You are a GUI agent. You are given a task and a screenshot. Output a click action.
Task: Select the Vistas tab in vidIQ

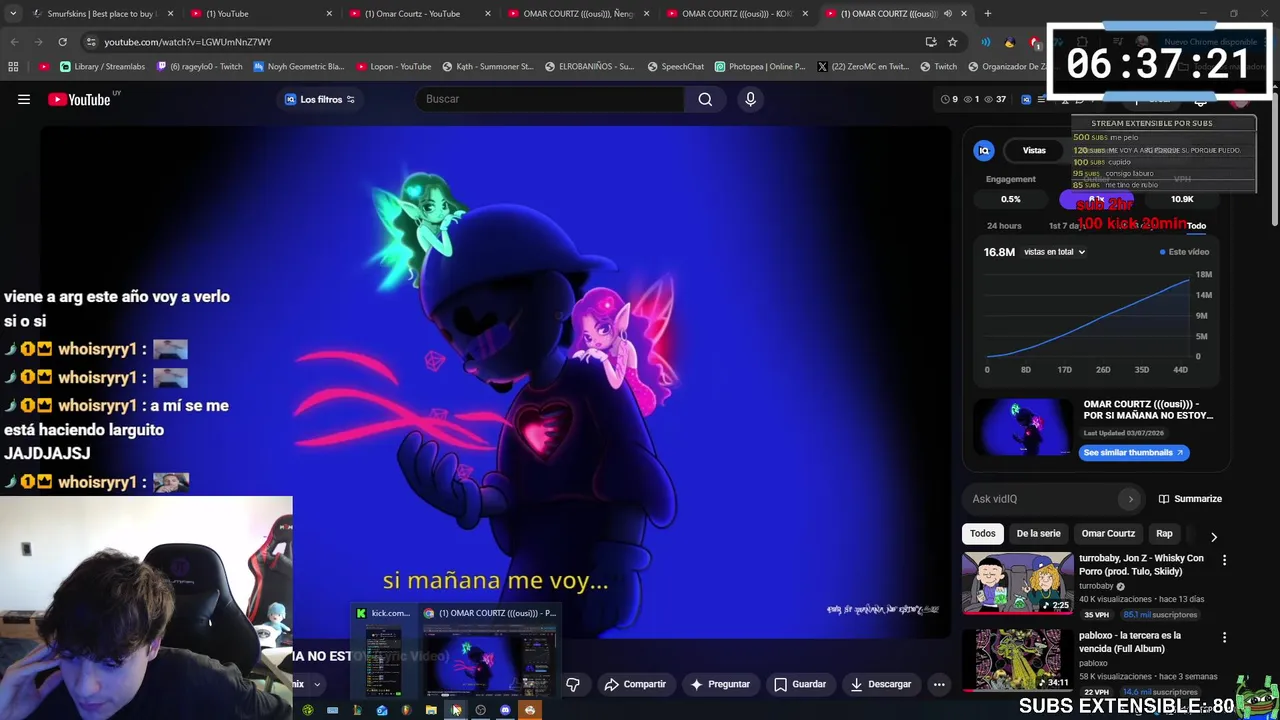tap(1034, 150)
